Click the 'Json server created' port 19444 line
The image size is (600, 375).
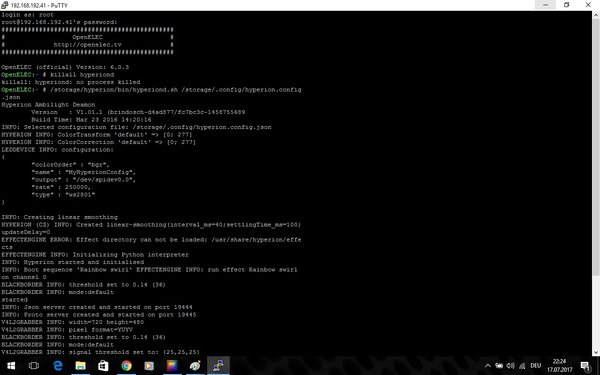click(x=97, y=307)
